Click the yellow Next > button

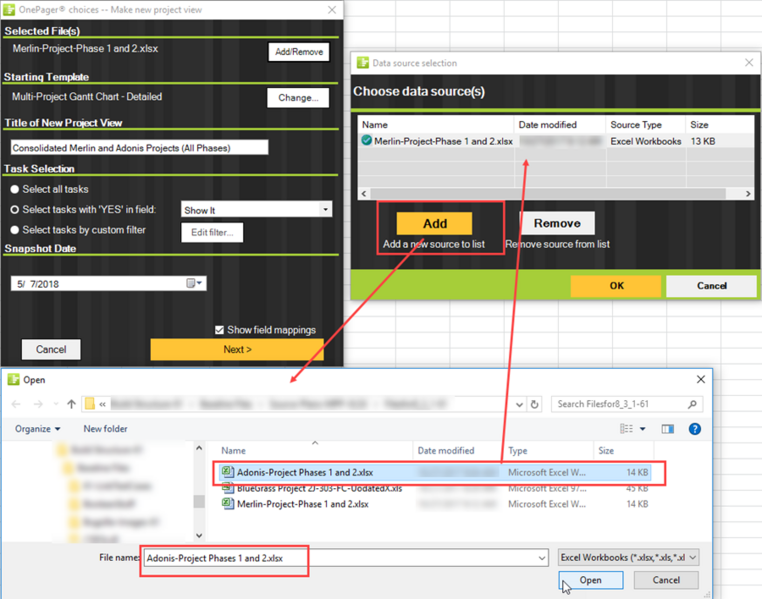click(x=237, y=349)
